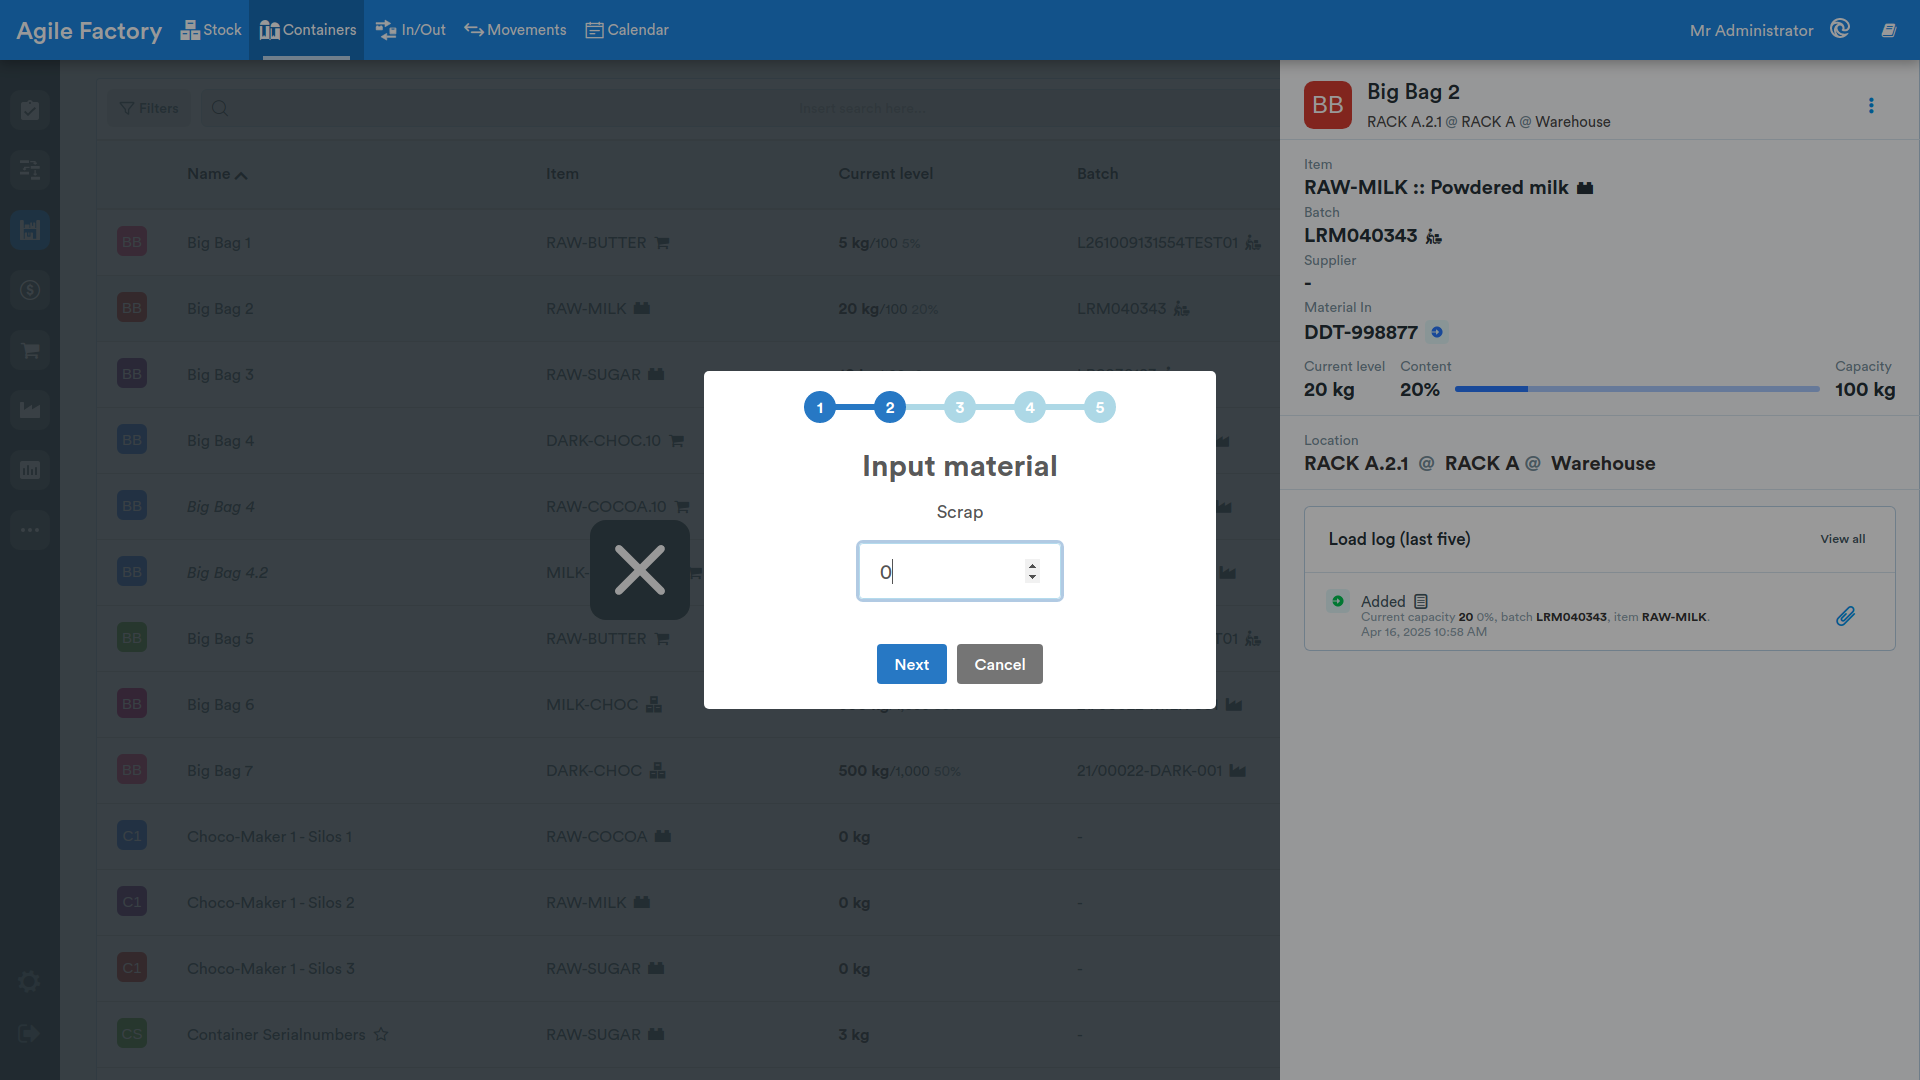This screenshot has width=1920, height=1080.
Task: Open the factory warehouse sidebar icon
Action: point(30,230)
